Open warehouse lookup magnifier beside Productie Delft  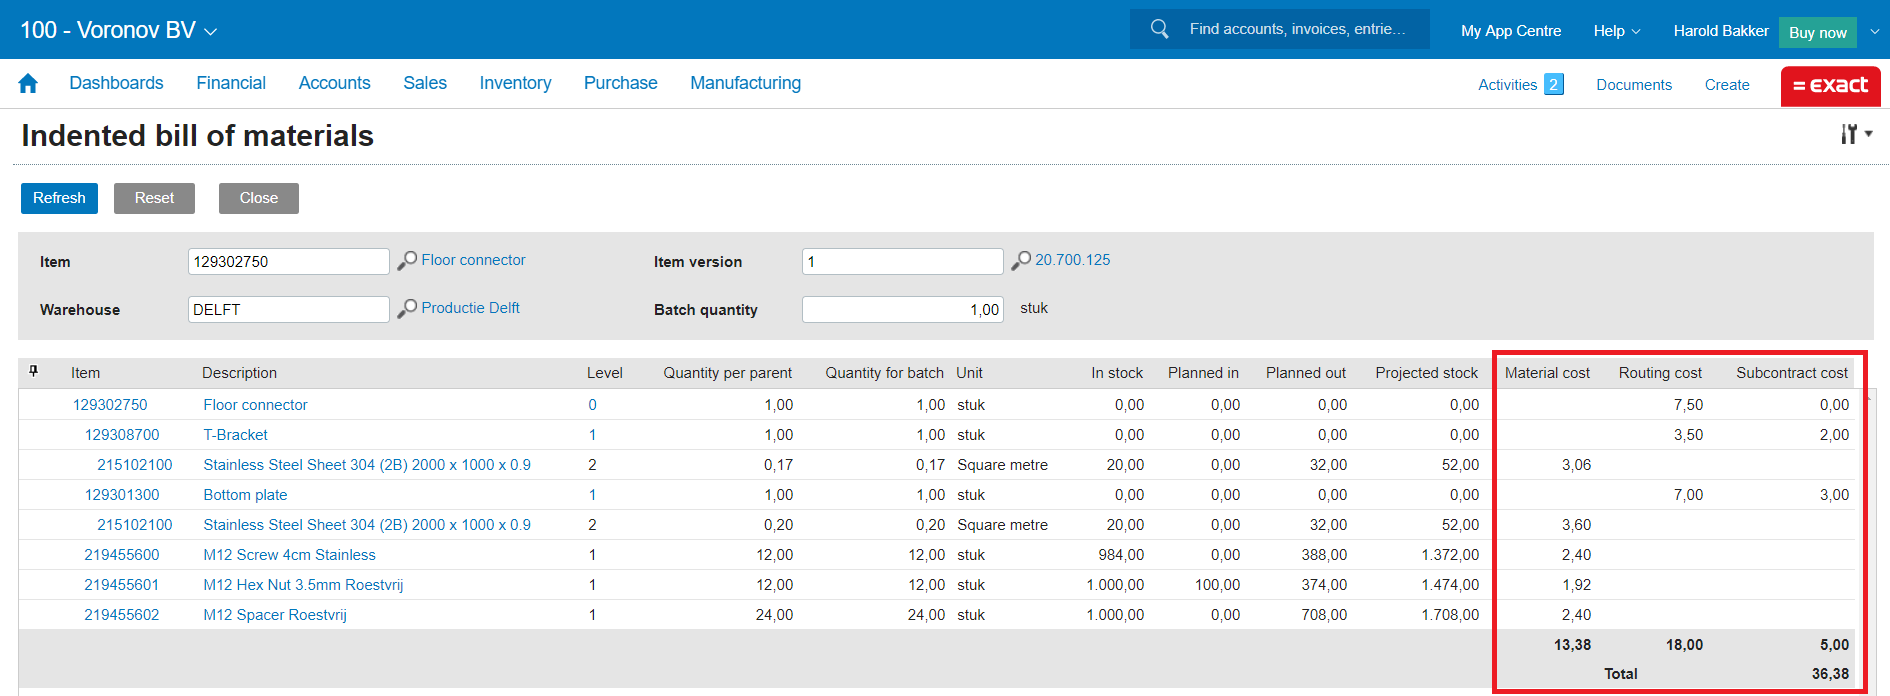point(407,309)
